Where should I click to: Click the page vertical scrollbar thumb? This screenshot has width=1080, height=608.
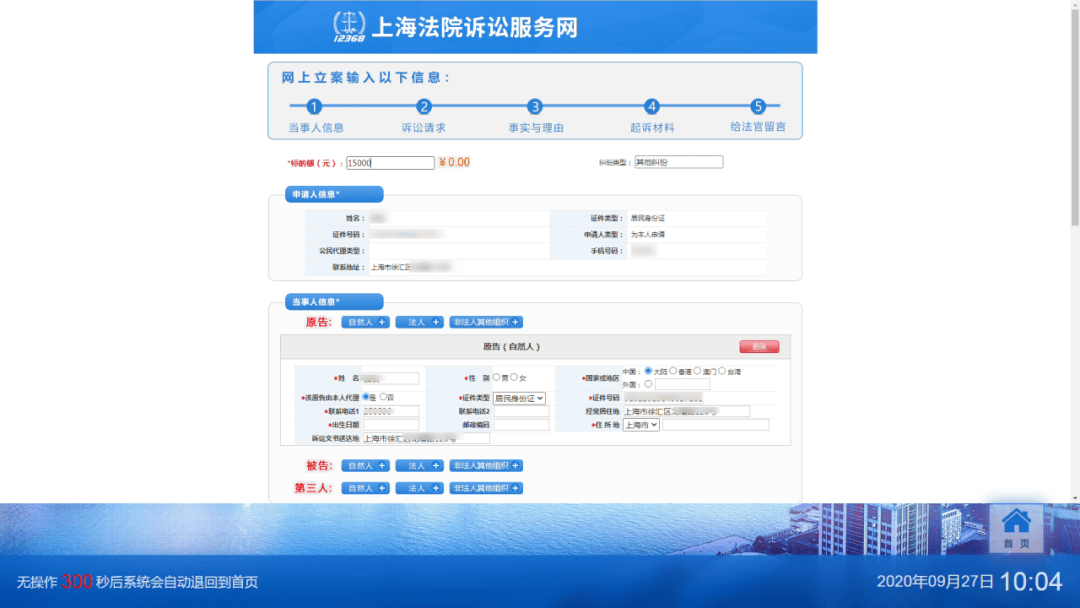pyautogui.click(x=1074, y=117)
